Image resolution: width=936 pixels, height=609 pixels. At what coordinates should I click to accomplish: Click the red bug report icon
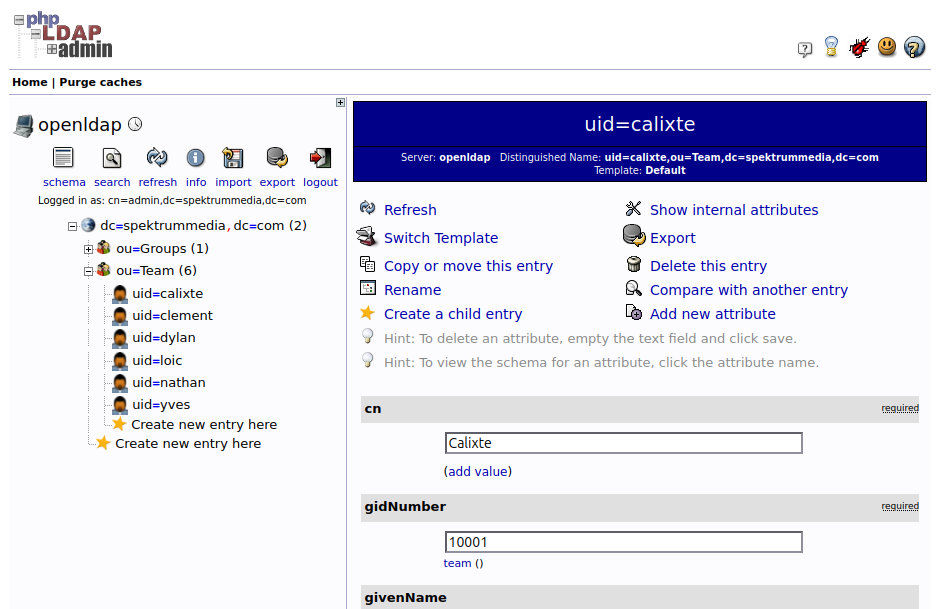point(859,47)
